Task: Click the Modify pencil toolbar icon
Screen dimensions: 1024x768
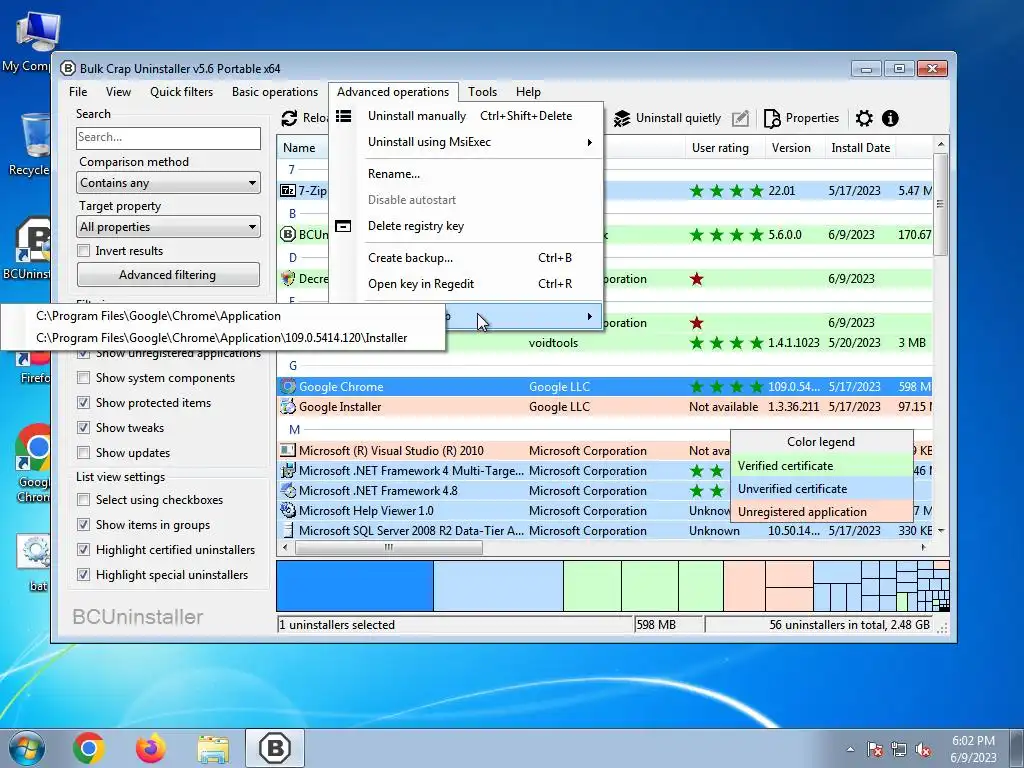Action: pyautogui.click(x=740, y=118)
